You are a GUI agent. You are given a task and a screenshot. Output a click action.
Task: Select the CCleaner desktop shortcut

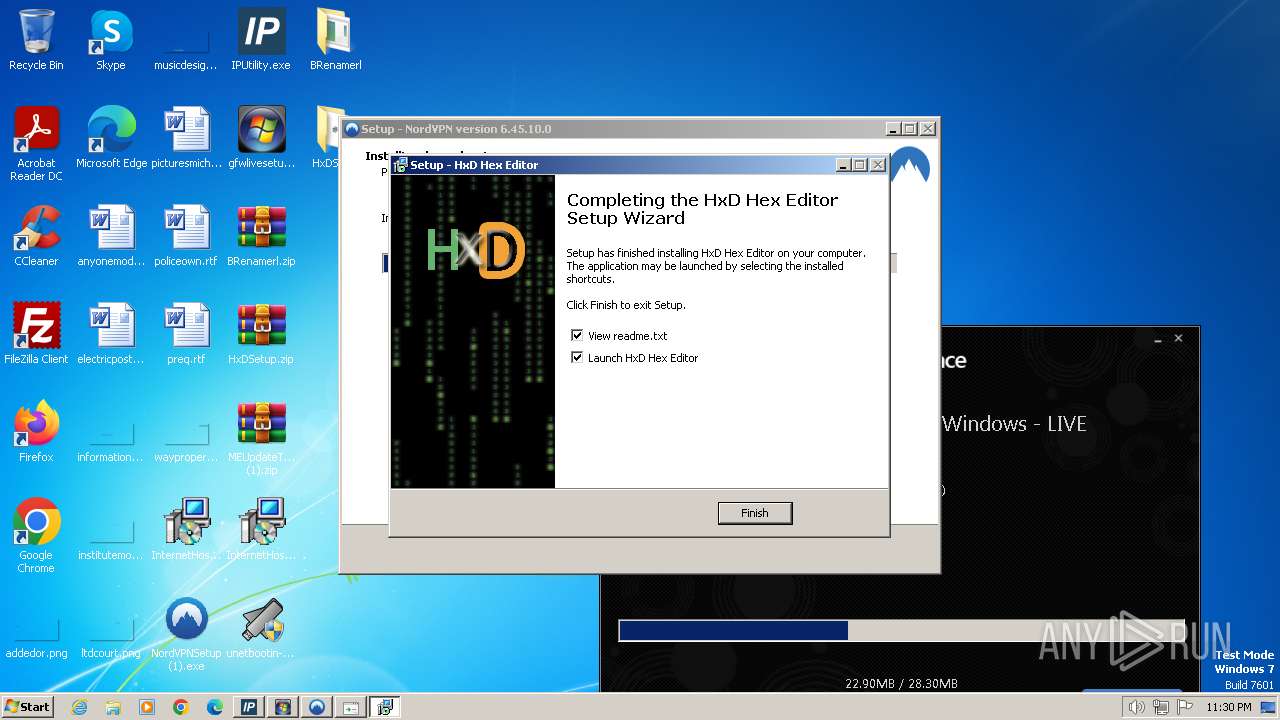(x=36, y=236)
